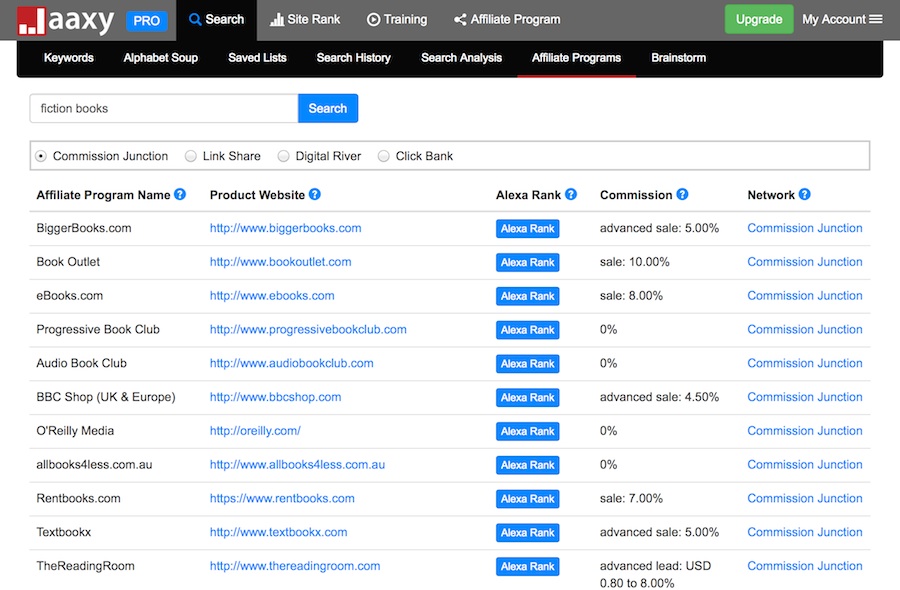
Task: Click Commission Junction link in O'Reilly Media row
Action: point(805,432)
